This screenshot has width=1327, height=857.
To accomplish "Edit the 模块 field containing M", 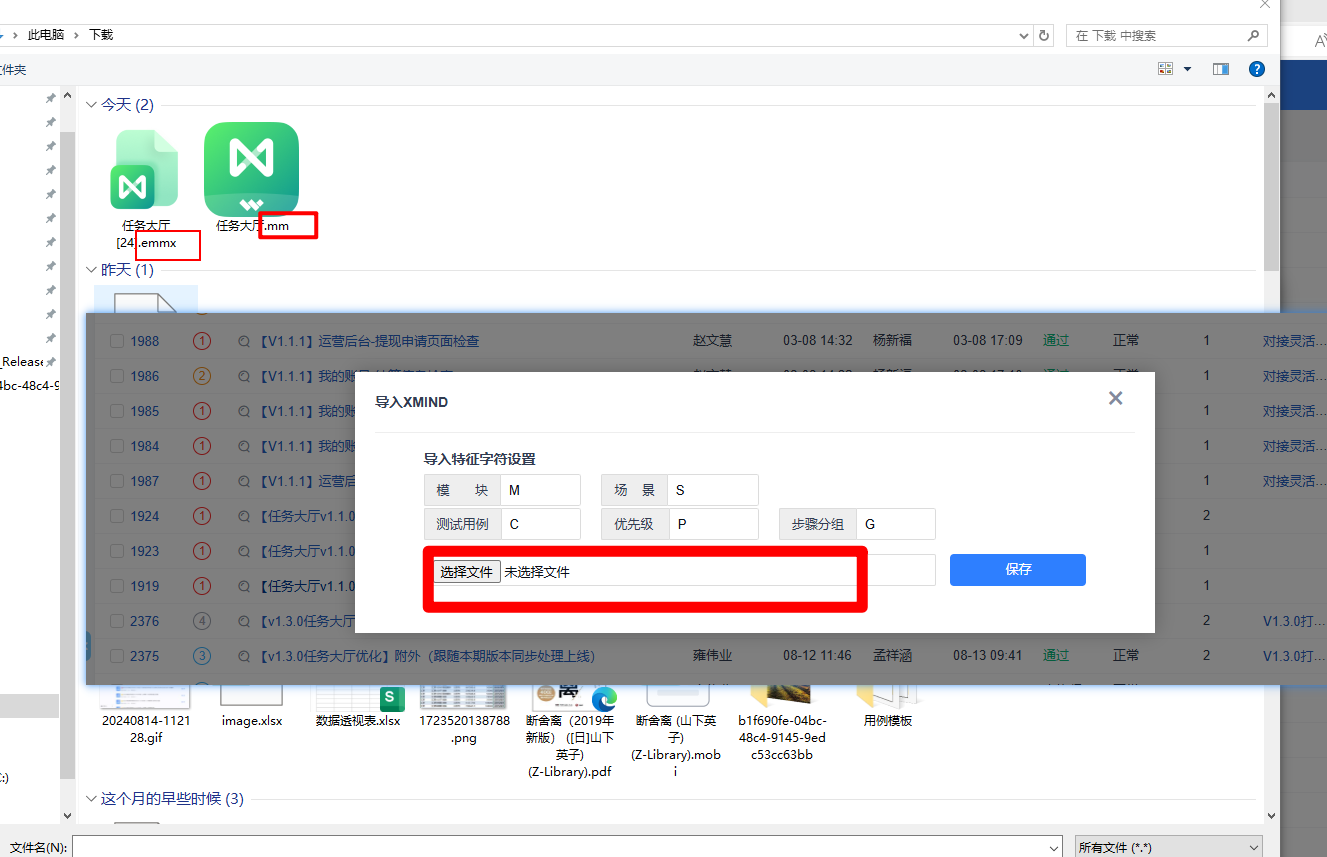I will click(x=540, y=490).
